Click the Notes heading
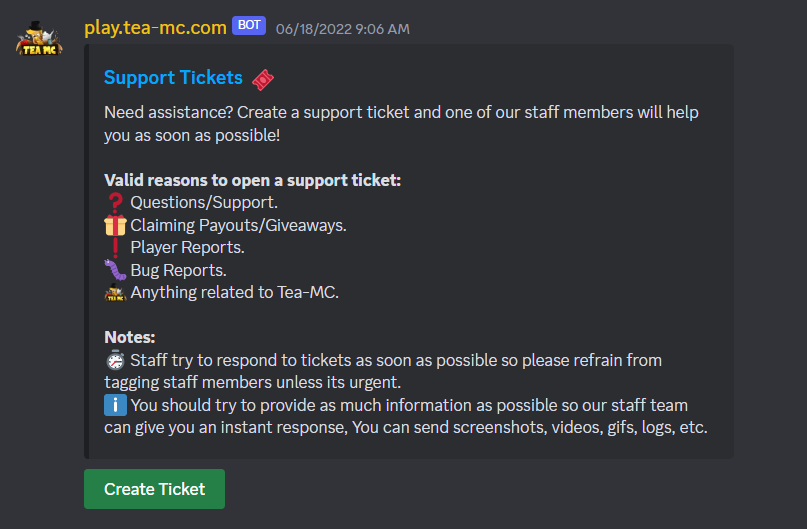 click(130, 337)
